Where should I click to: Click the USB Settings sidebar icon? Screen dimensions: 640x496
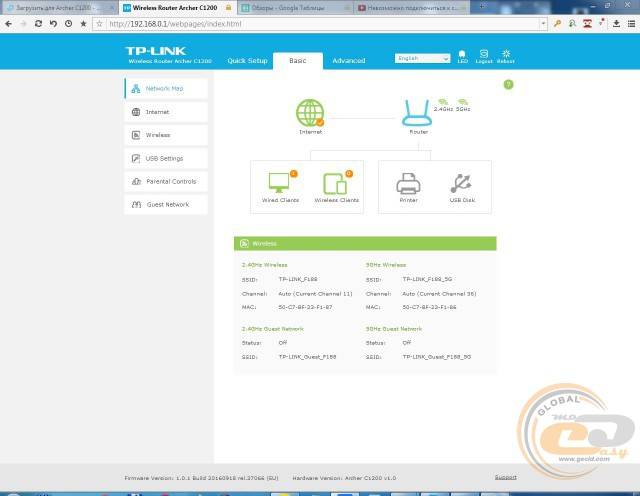click(136, 158)
